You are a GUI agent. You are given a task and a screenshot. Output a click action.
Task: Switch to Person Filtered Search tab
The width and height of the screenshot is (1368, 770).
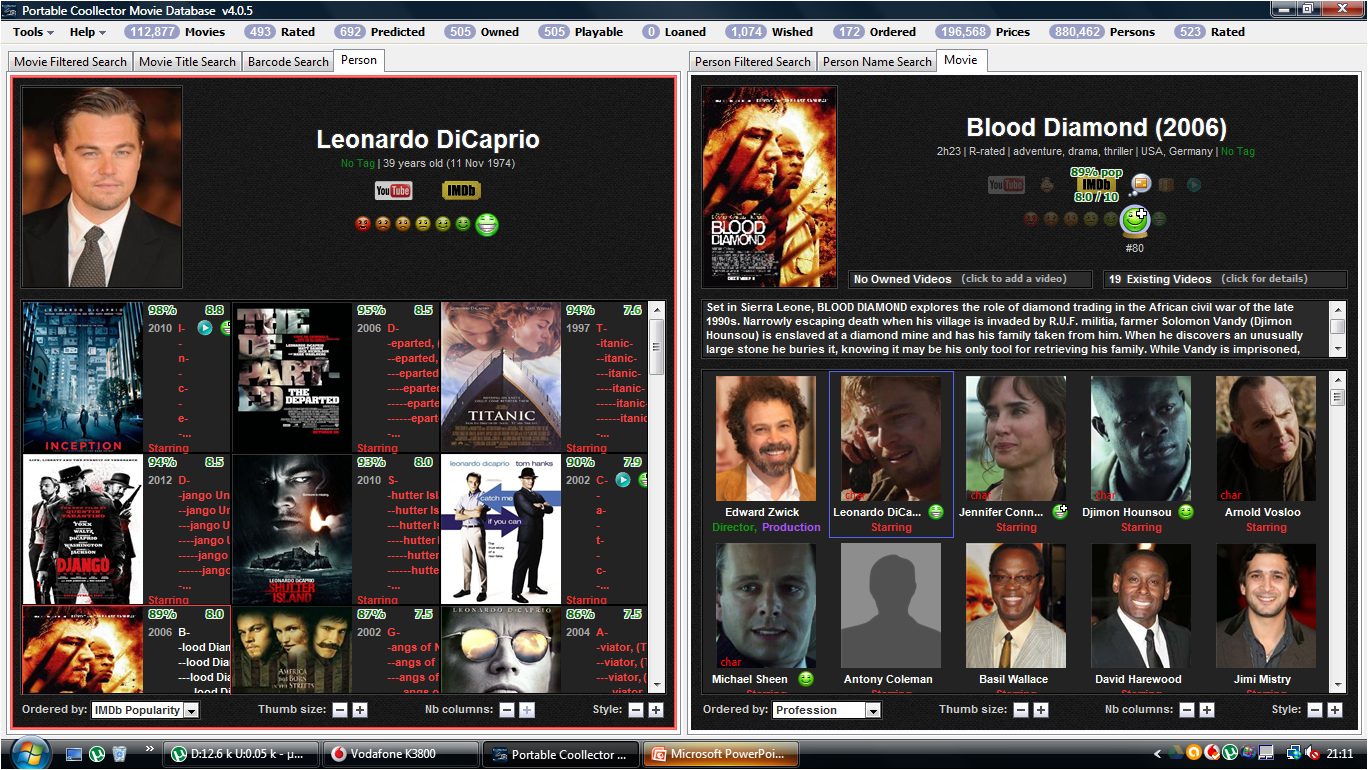[753, 62]
